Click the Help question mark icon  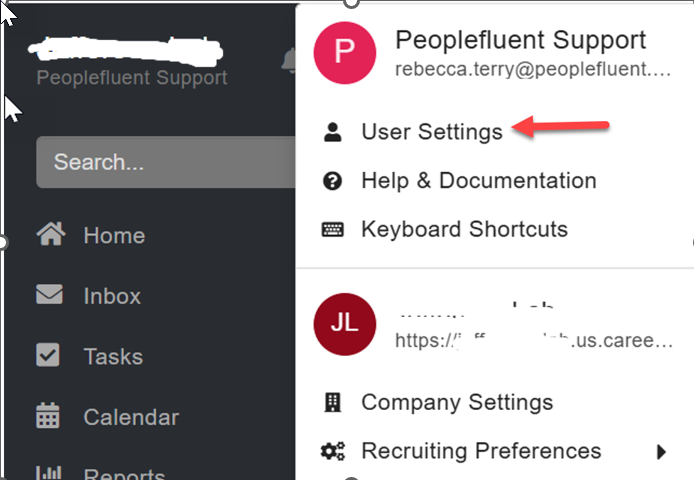coord(332,181)
